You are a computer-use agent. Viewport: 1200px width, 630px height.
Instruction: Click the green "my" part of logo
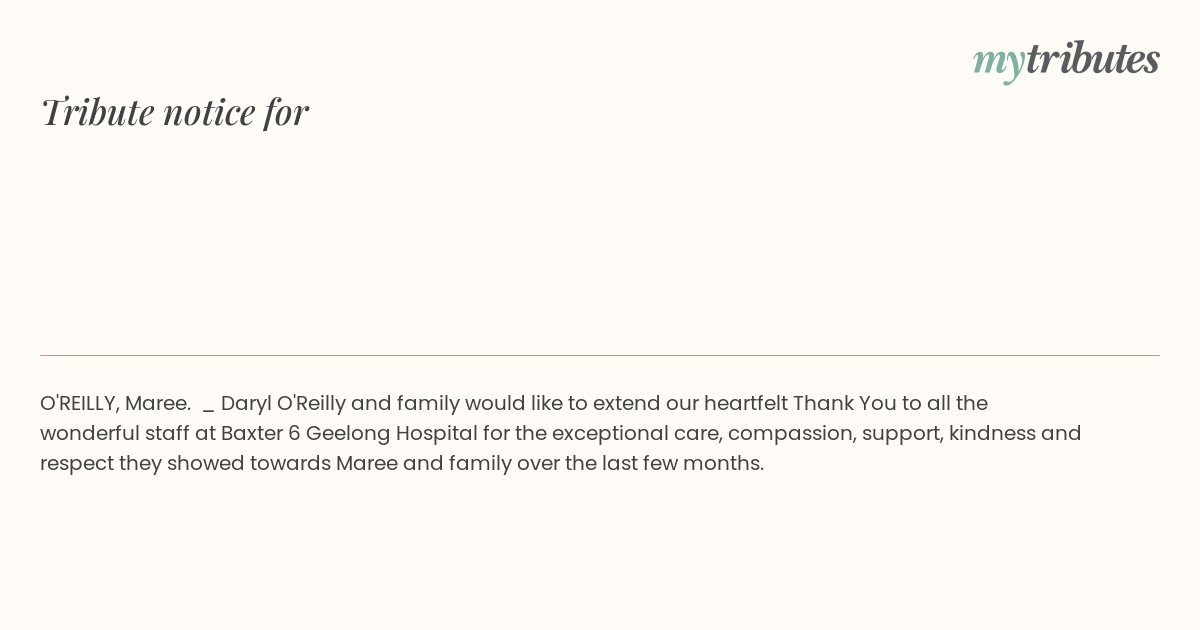pyautogui.click(x=998, y=61)
